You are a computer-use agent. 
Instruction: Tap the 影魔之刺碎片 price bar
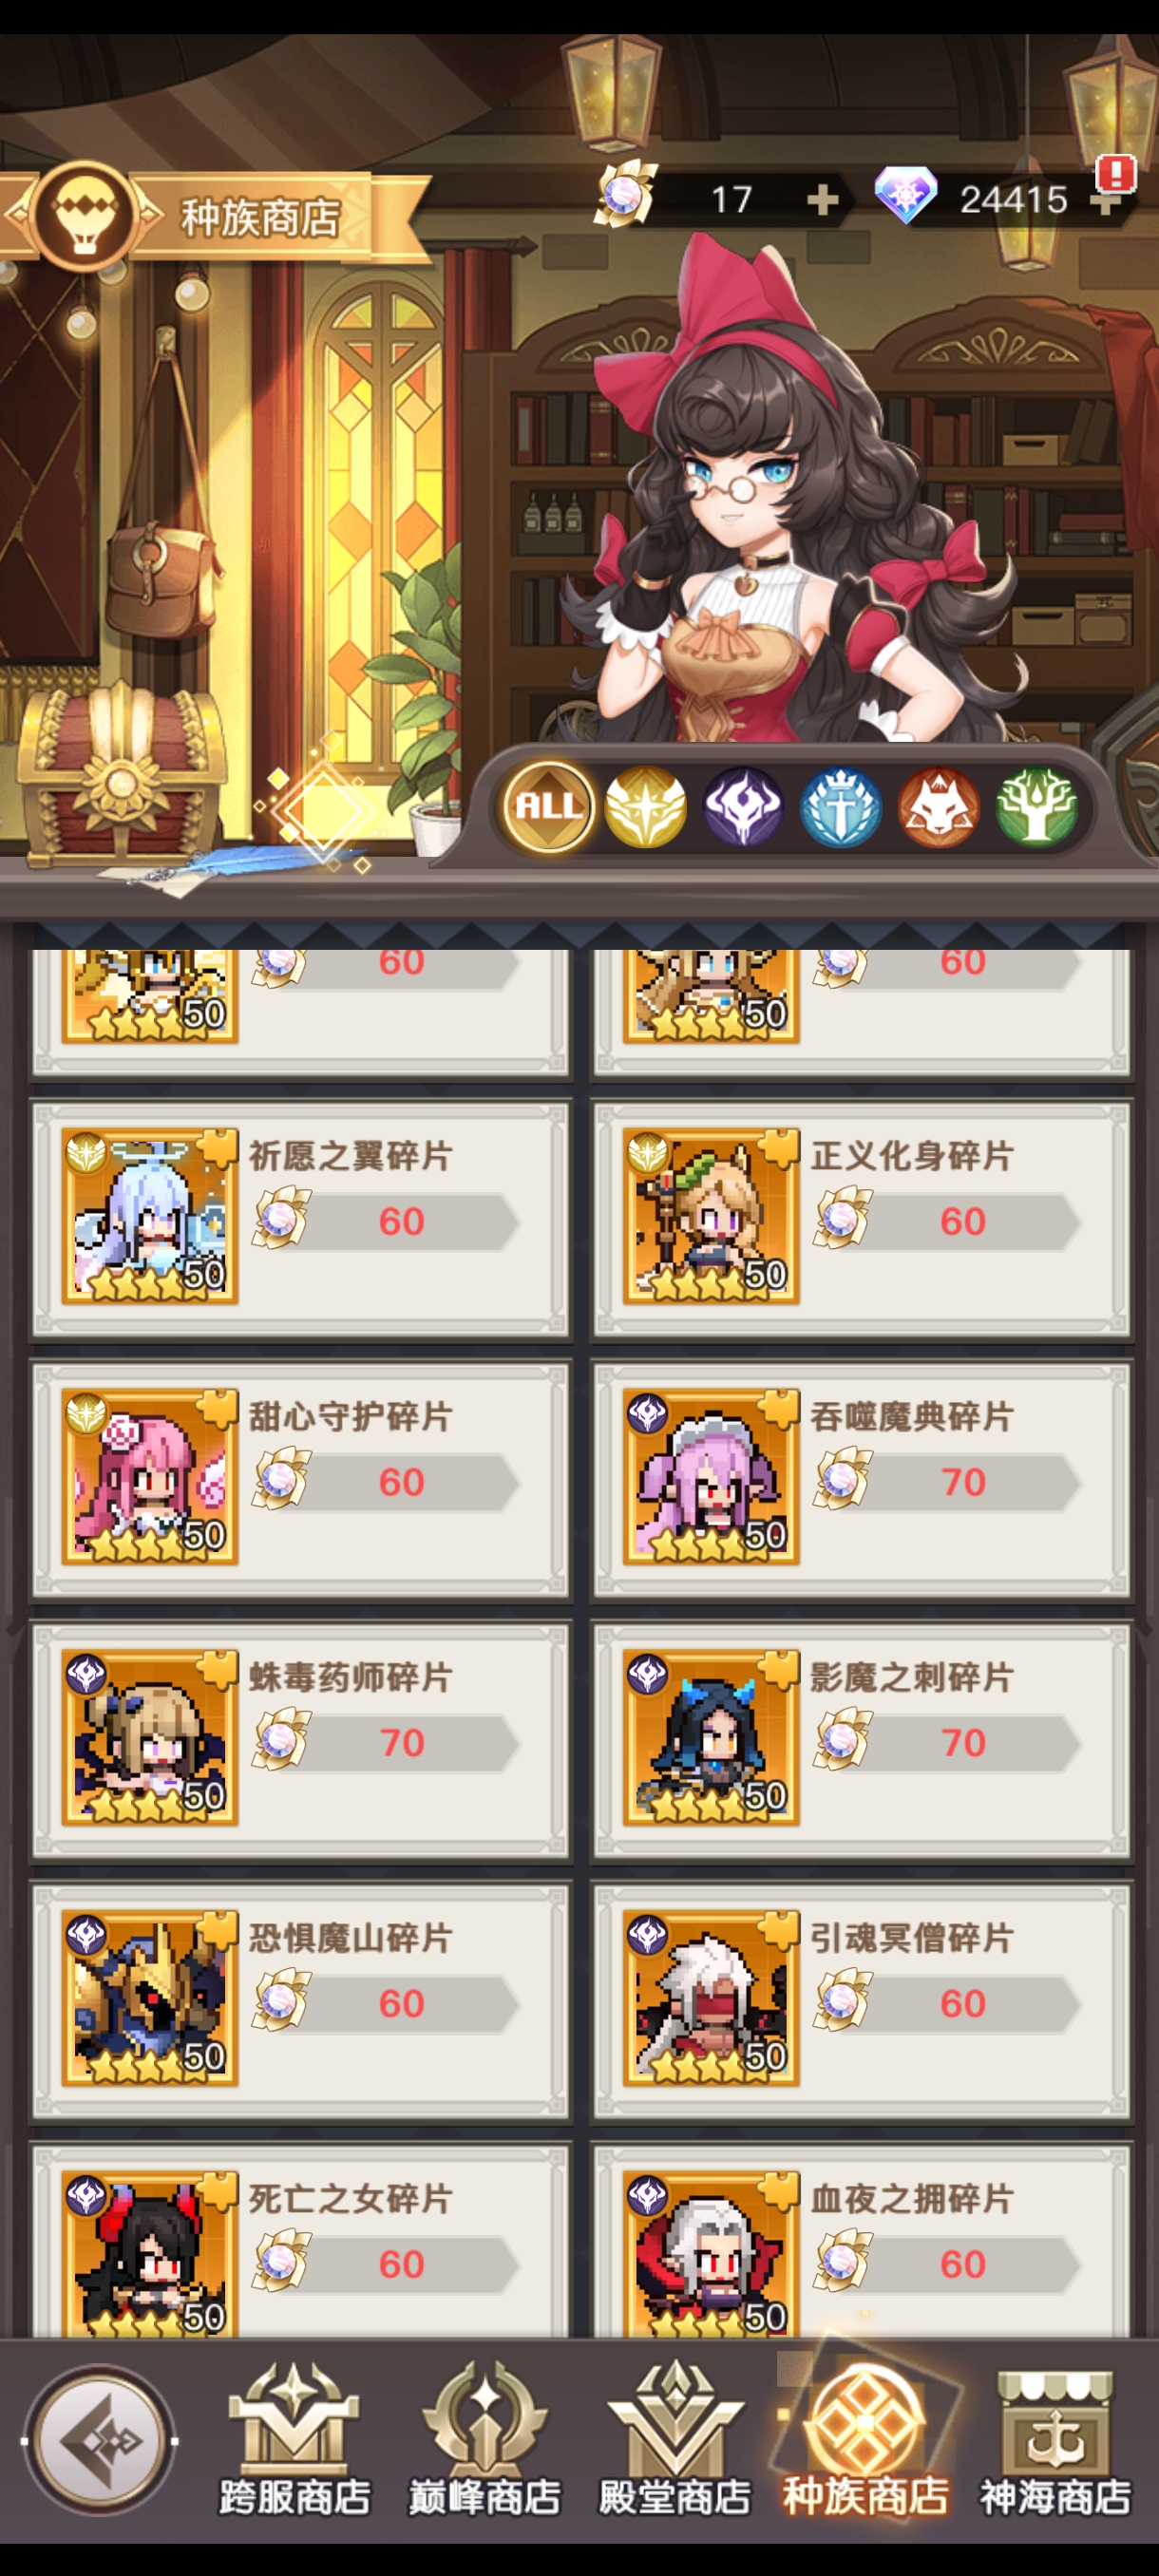[948, 1742]
